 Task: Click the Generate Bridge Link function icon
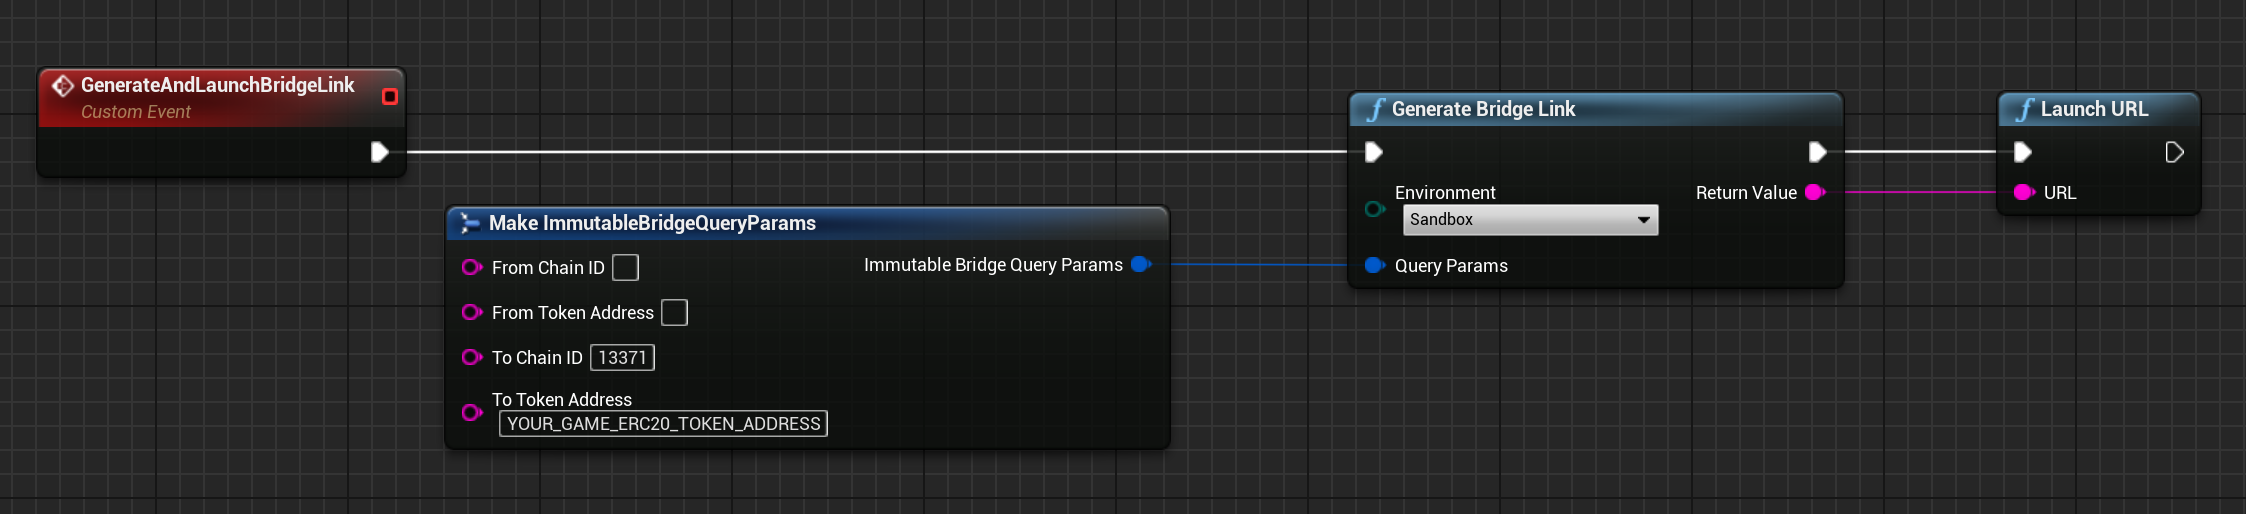tap(1376, 109)
